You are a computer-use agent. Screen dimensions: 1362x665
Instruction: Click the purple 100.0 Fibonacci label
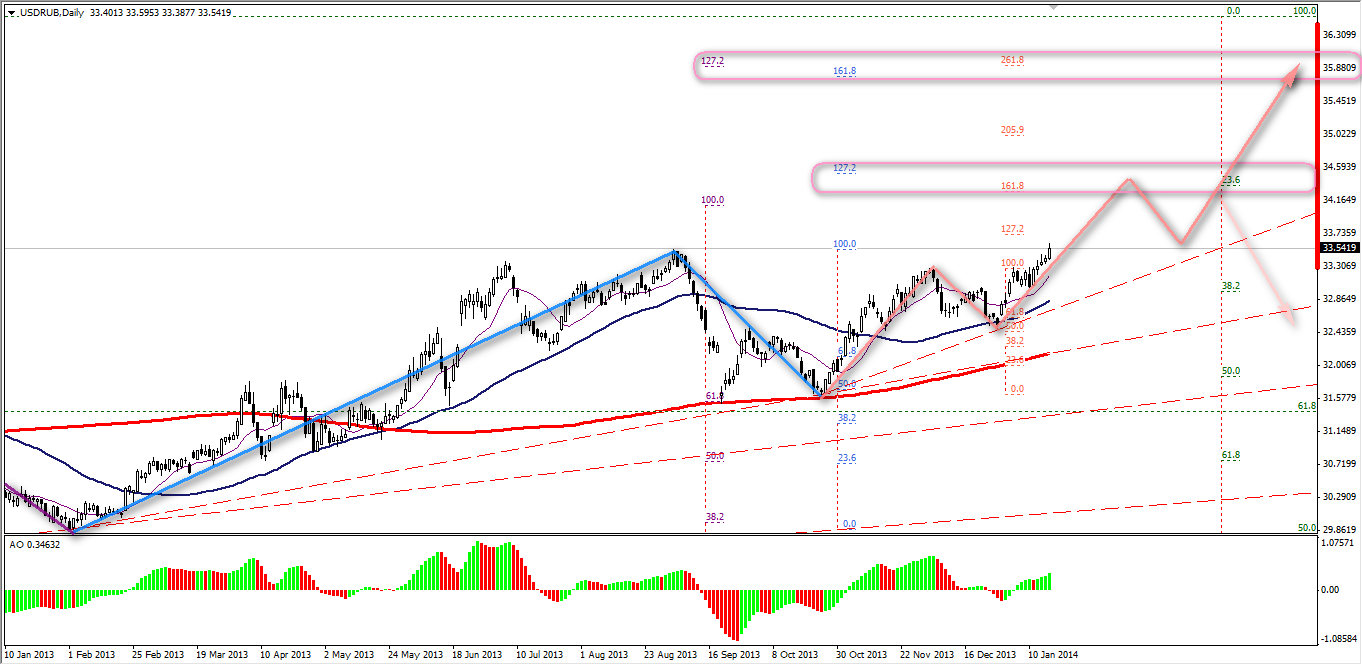click(712, 201)
